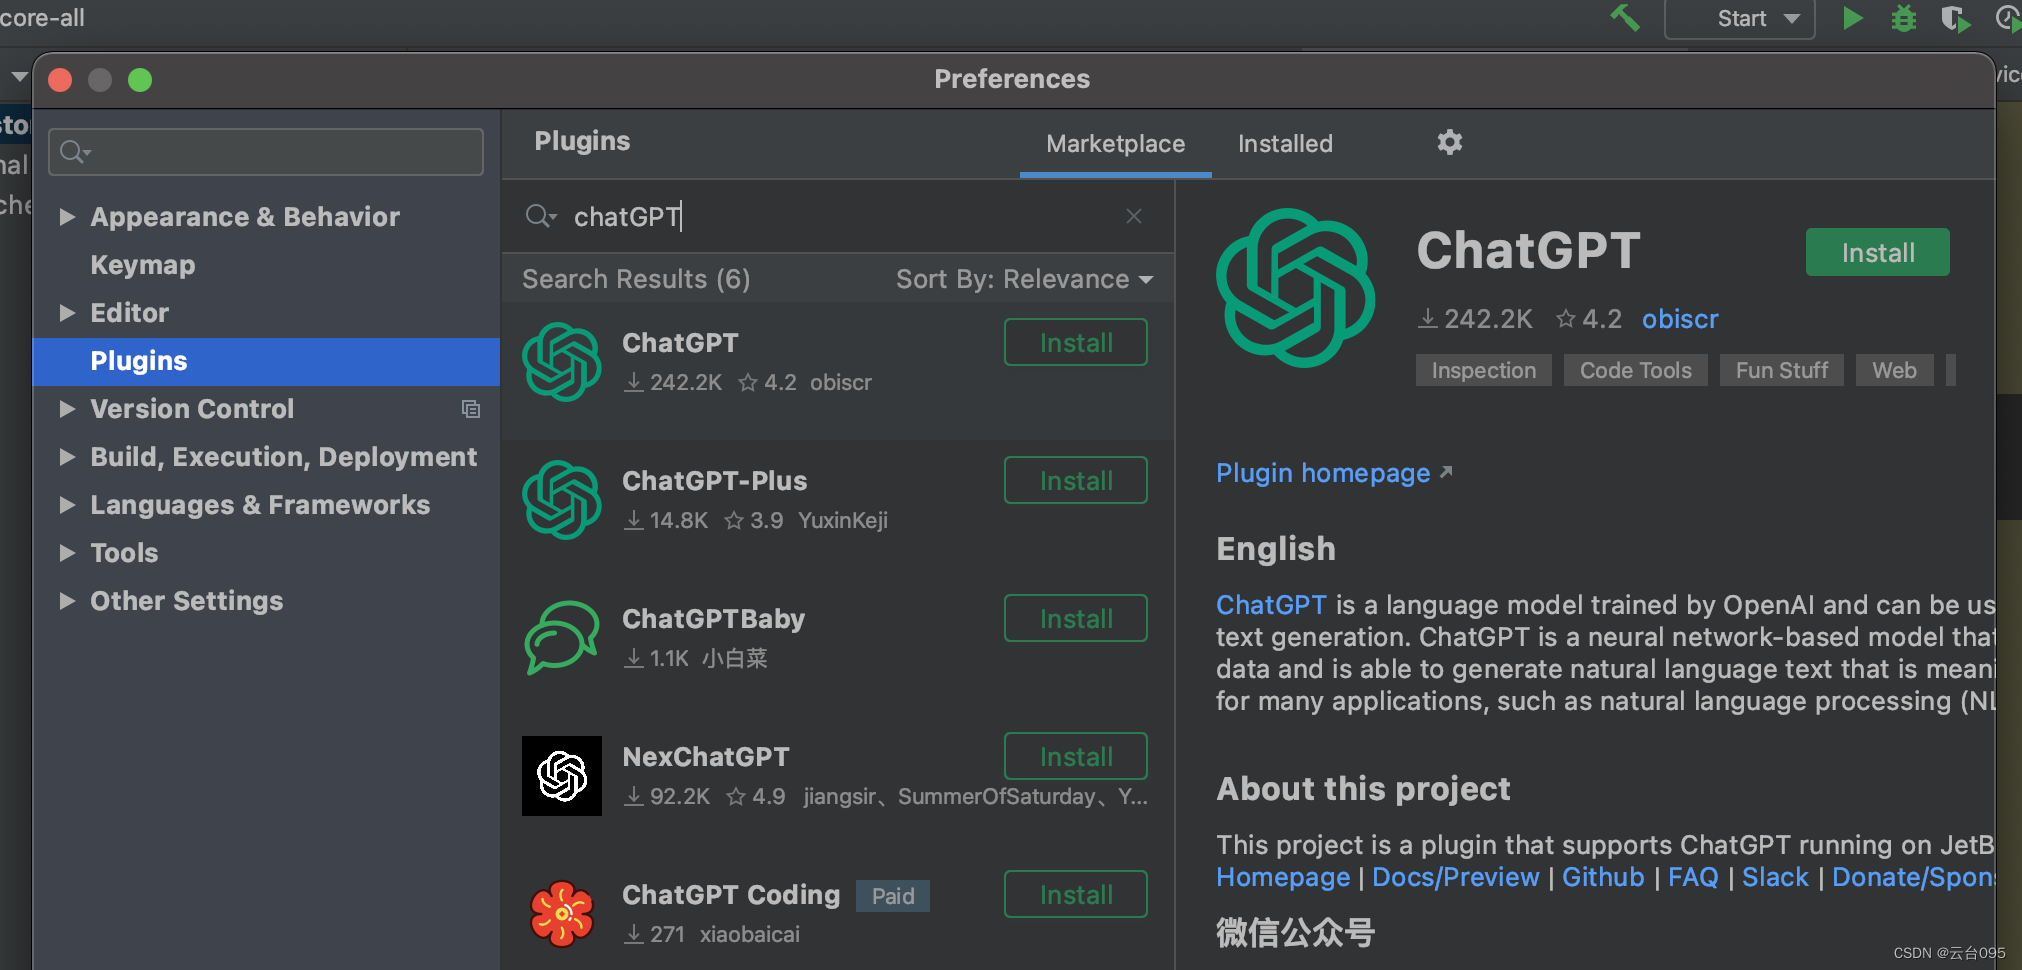Click large ChatGPT logo in details pane
Screen dimensions: 2022x970
pyautogui.click(x=1296, y=288)
